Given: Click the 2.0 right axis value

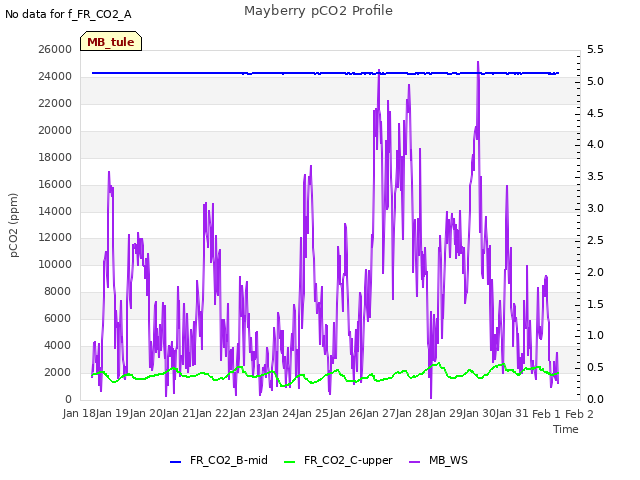Looking at the screenshot, I should (x=595, y=272).
